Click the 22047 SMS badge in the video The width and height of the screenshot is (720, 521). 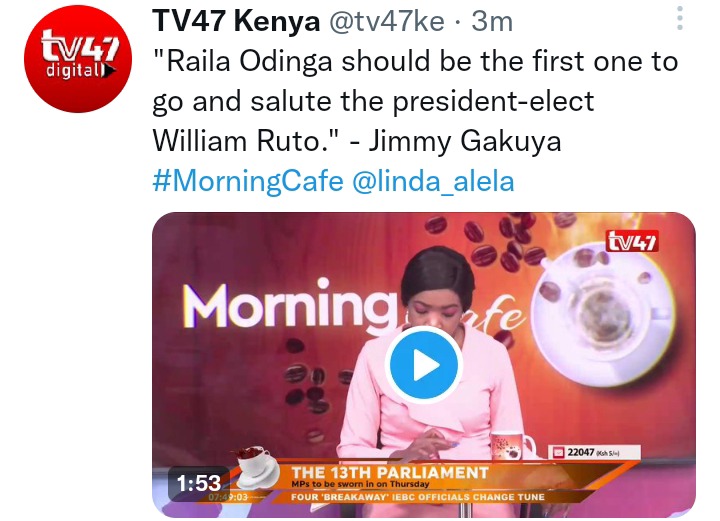(x=595, y=452)
